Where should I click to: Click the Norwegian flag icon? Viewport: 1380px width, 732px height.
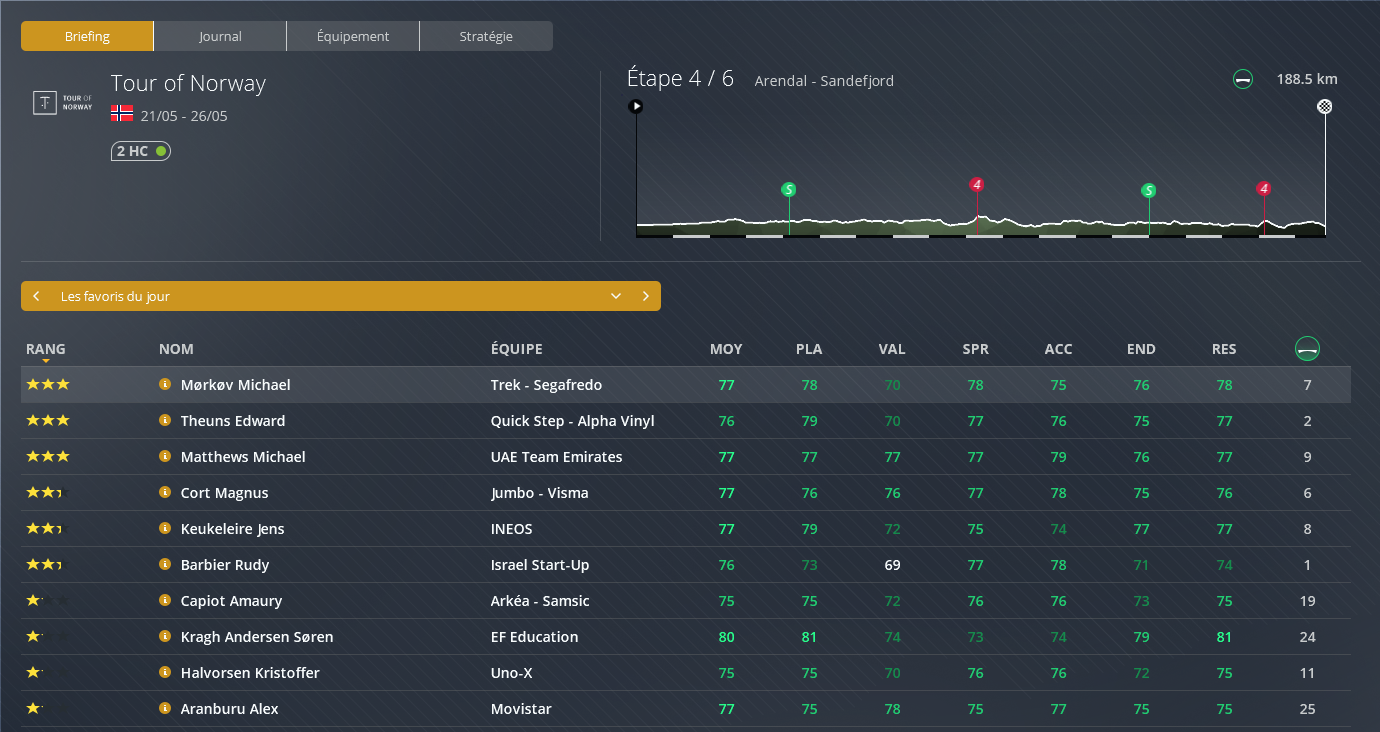point(122,114)
